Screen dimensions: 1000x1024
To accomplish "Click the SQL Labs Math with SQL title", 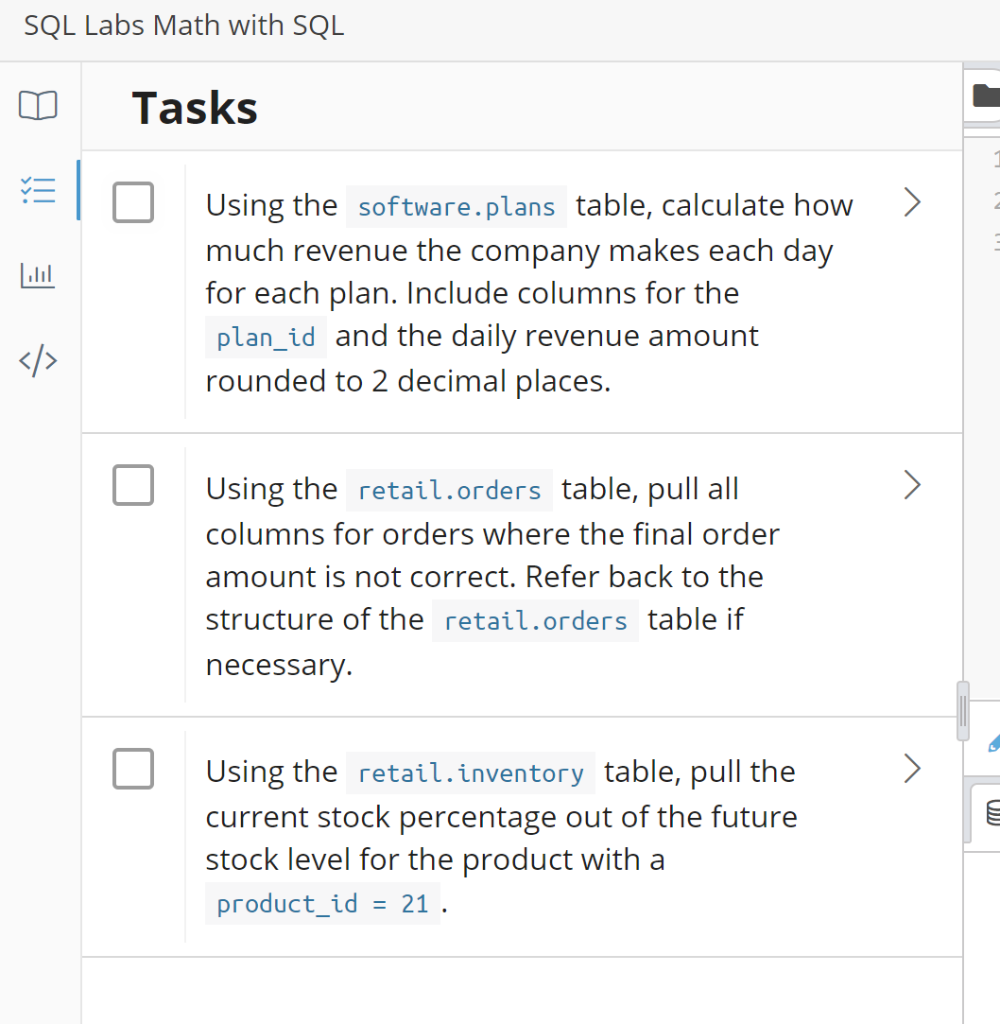I will pyautogui.click(x=183, y=25).
